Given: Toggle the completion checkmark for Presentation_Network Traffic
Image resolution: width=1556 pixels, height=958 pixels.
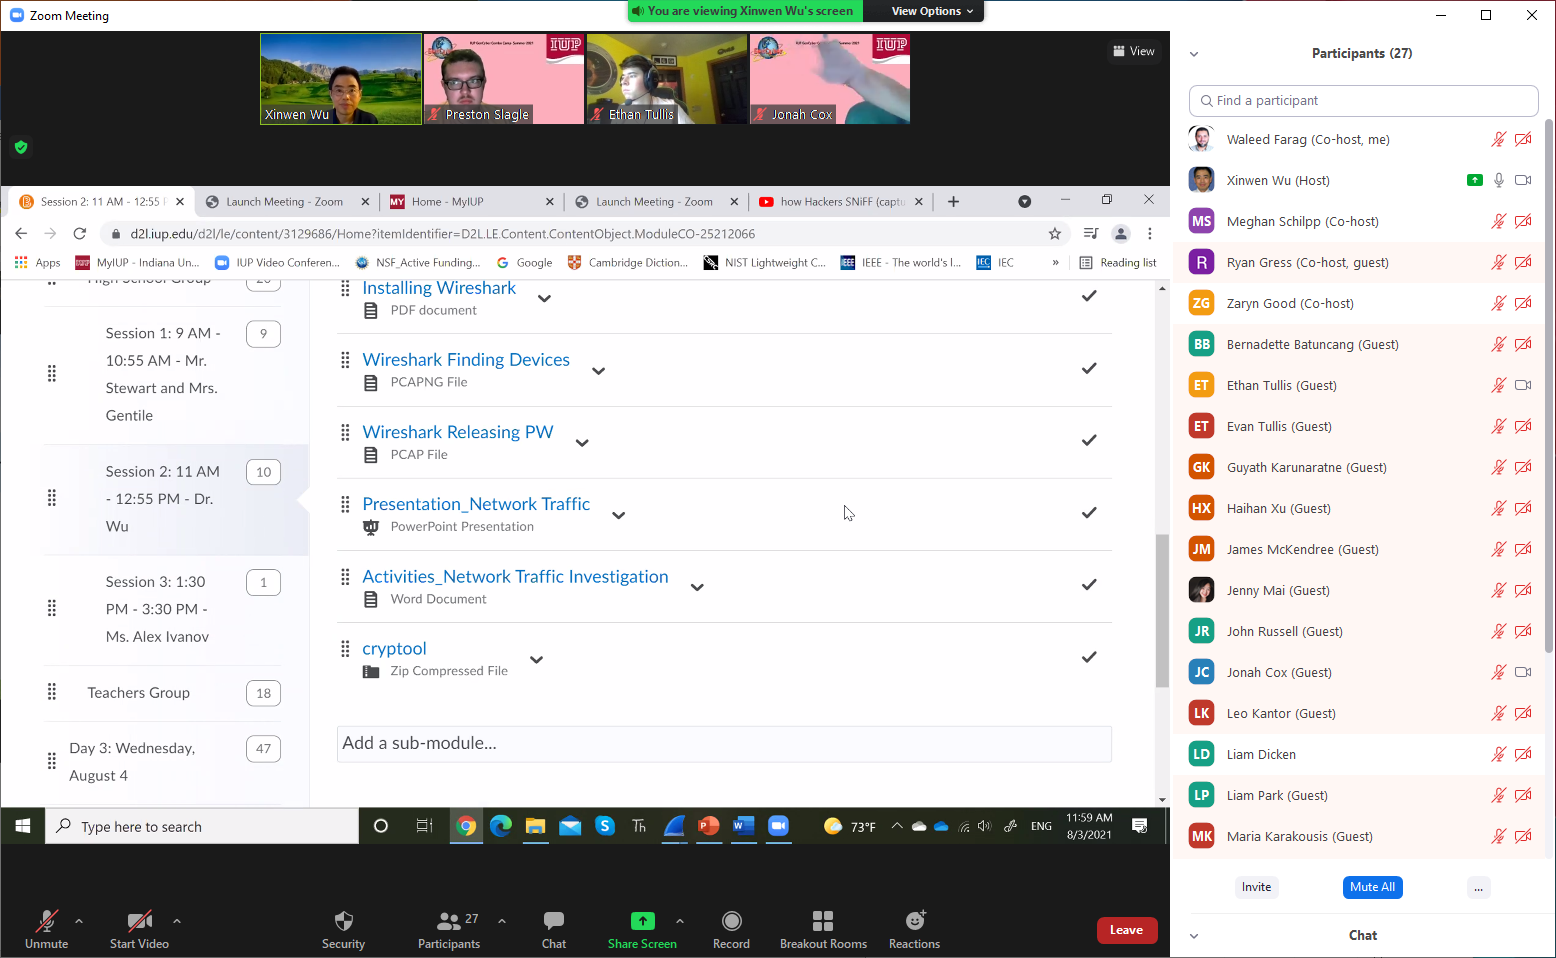Looking at the screenshot, I should [1089, 512].
